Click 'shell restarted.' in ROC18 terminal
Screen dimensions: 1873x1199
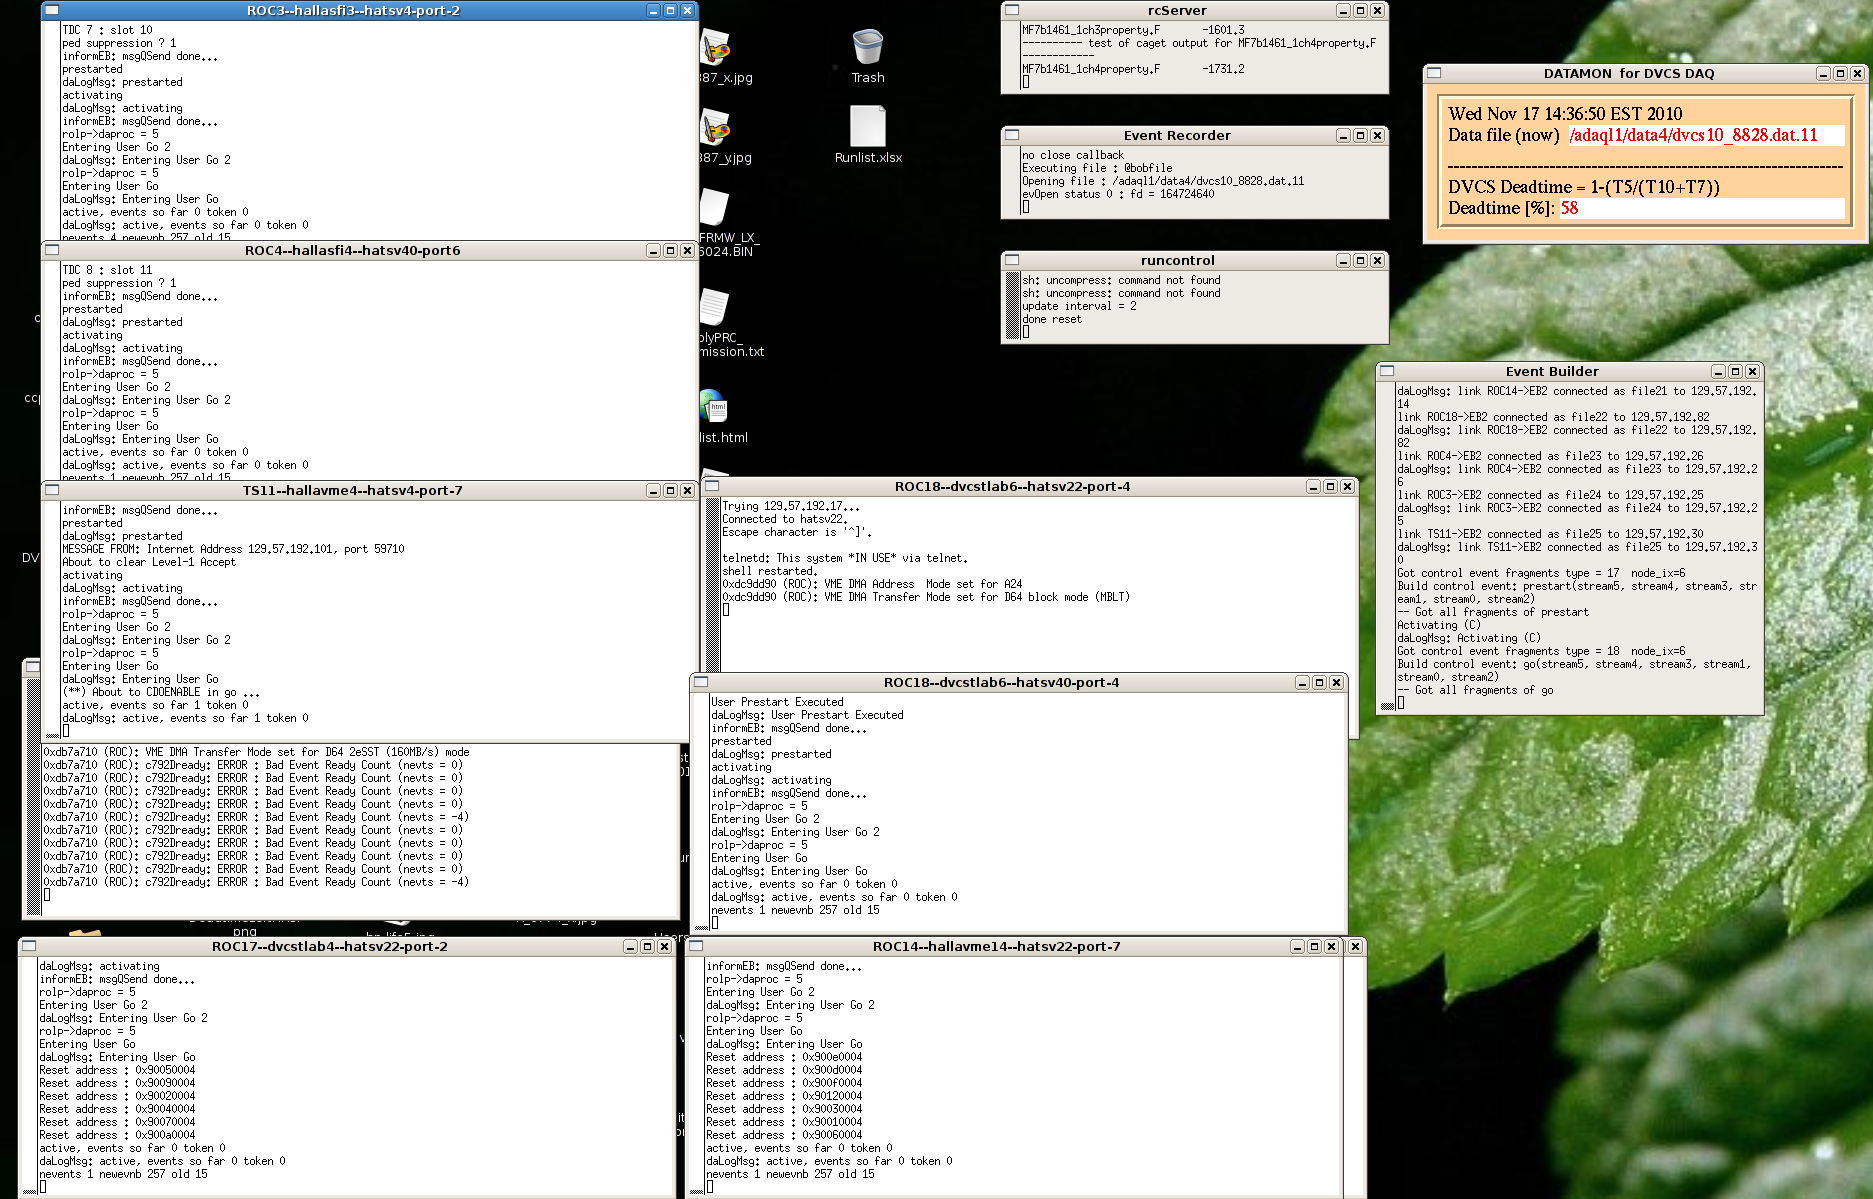pos(768,571)
